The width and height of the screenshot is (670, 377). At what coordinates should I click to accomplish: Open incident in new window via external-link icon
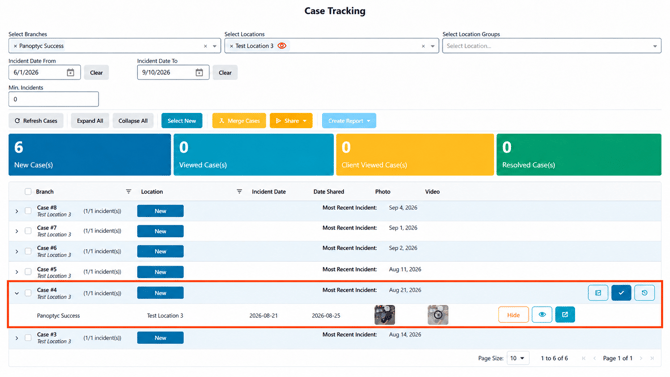(565, 315)
